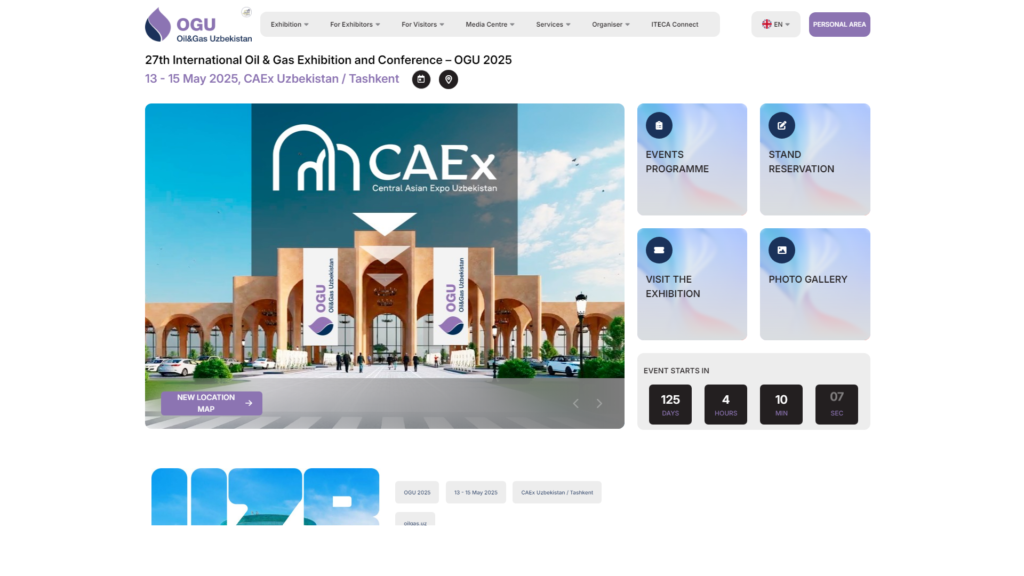Click the Photo Gallery image icon
The height and width of the screenshot is (576, 1024).
click(782, 250)
